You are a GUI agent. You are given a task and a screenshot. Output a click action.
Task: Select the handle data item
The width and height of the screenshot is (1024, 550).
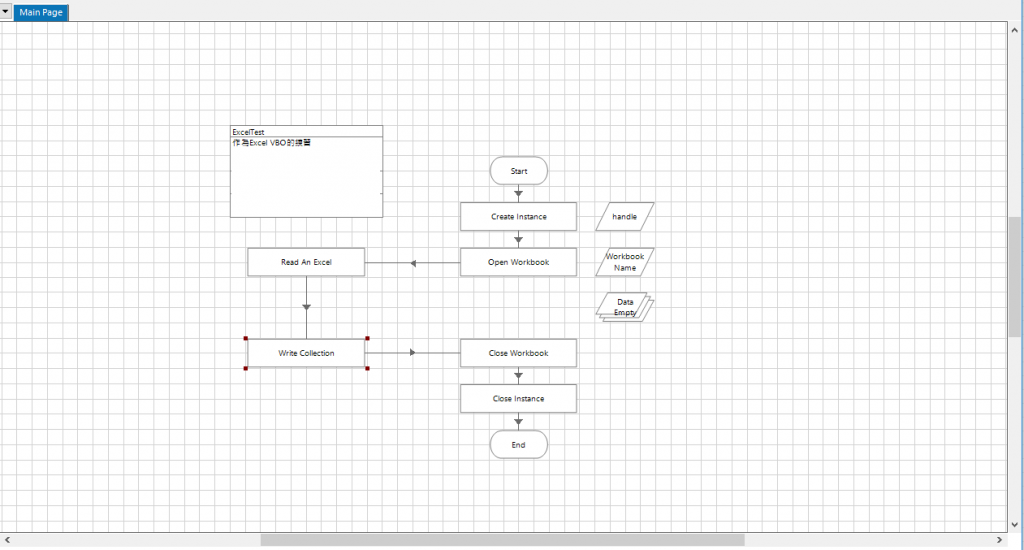click(x=625, y=217)
